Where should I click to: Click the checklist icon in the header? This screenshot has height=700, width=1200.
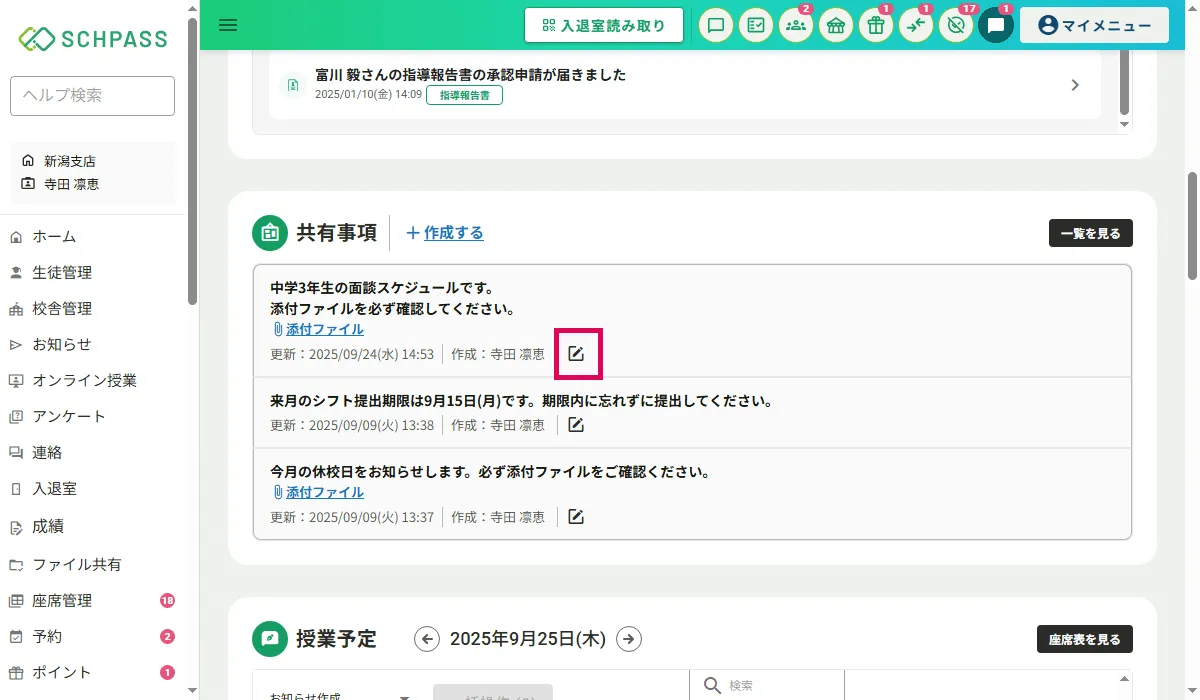pos(756,26)
